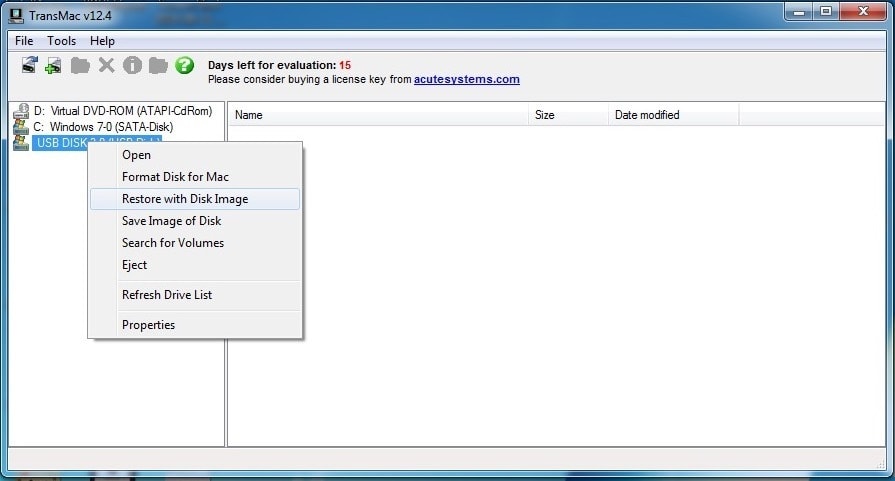Choose Restore with Disk Image
This screenshot has width=895, height=481.
pos(185,199)
